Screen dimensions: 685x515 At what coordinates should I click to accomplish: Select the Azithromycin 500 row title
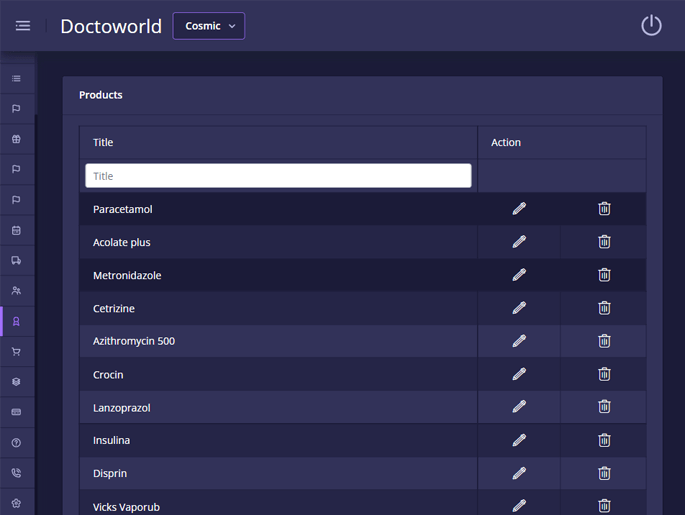(x=134, y=341)
